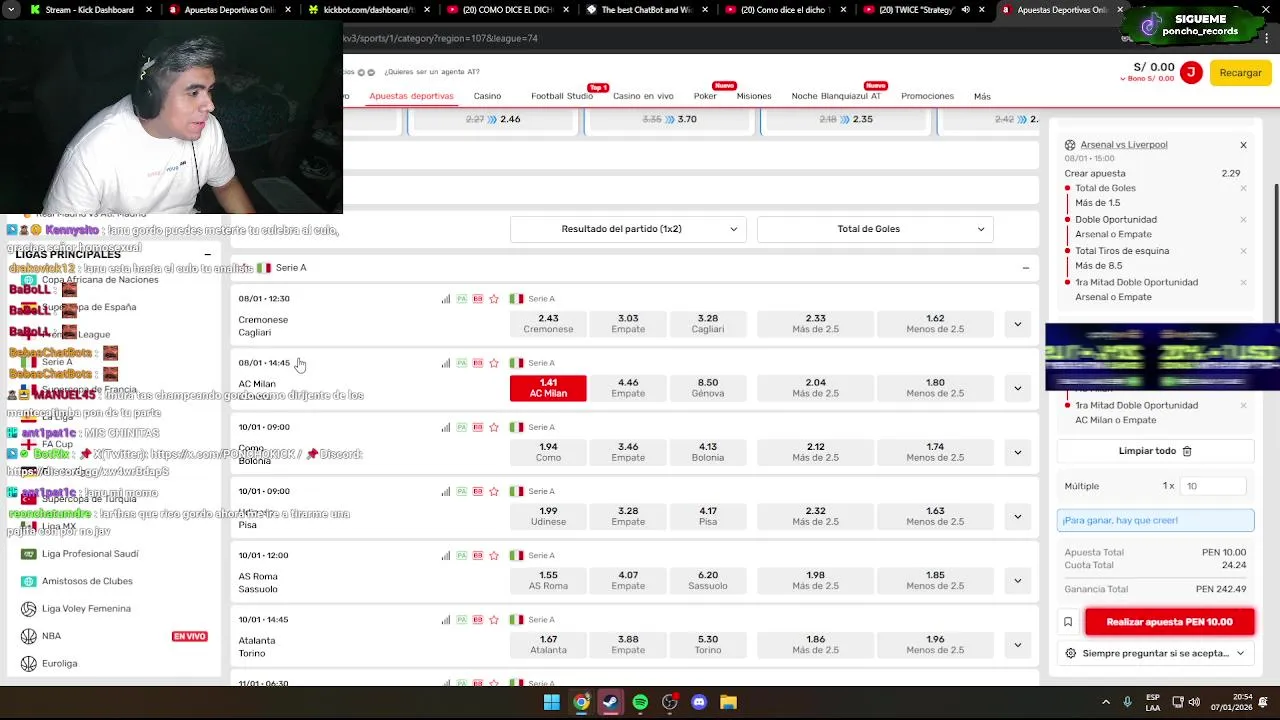Open Discord from Windows taskbar
The height and width of the screenshot is (720, 1280).
coord(699,702)
